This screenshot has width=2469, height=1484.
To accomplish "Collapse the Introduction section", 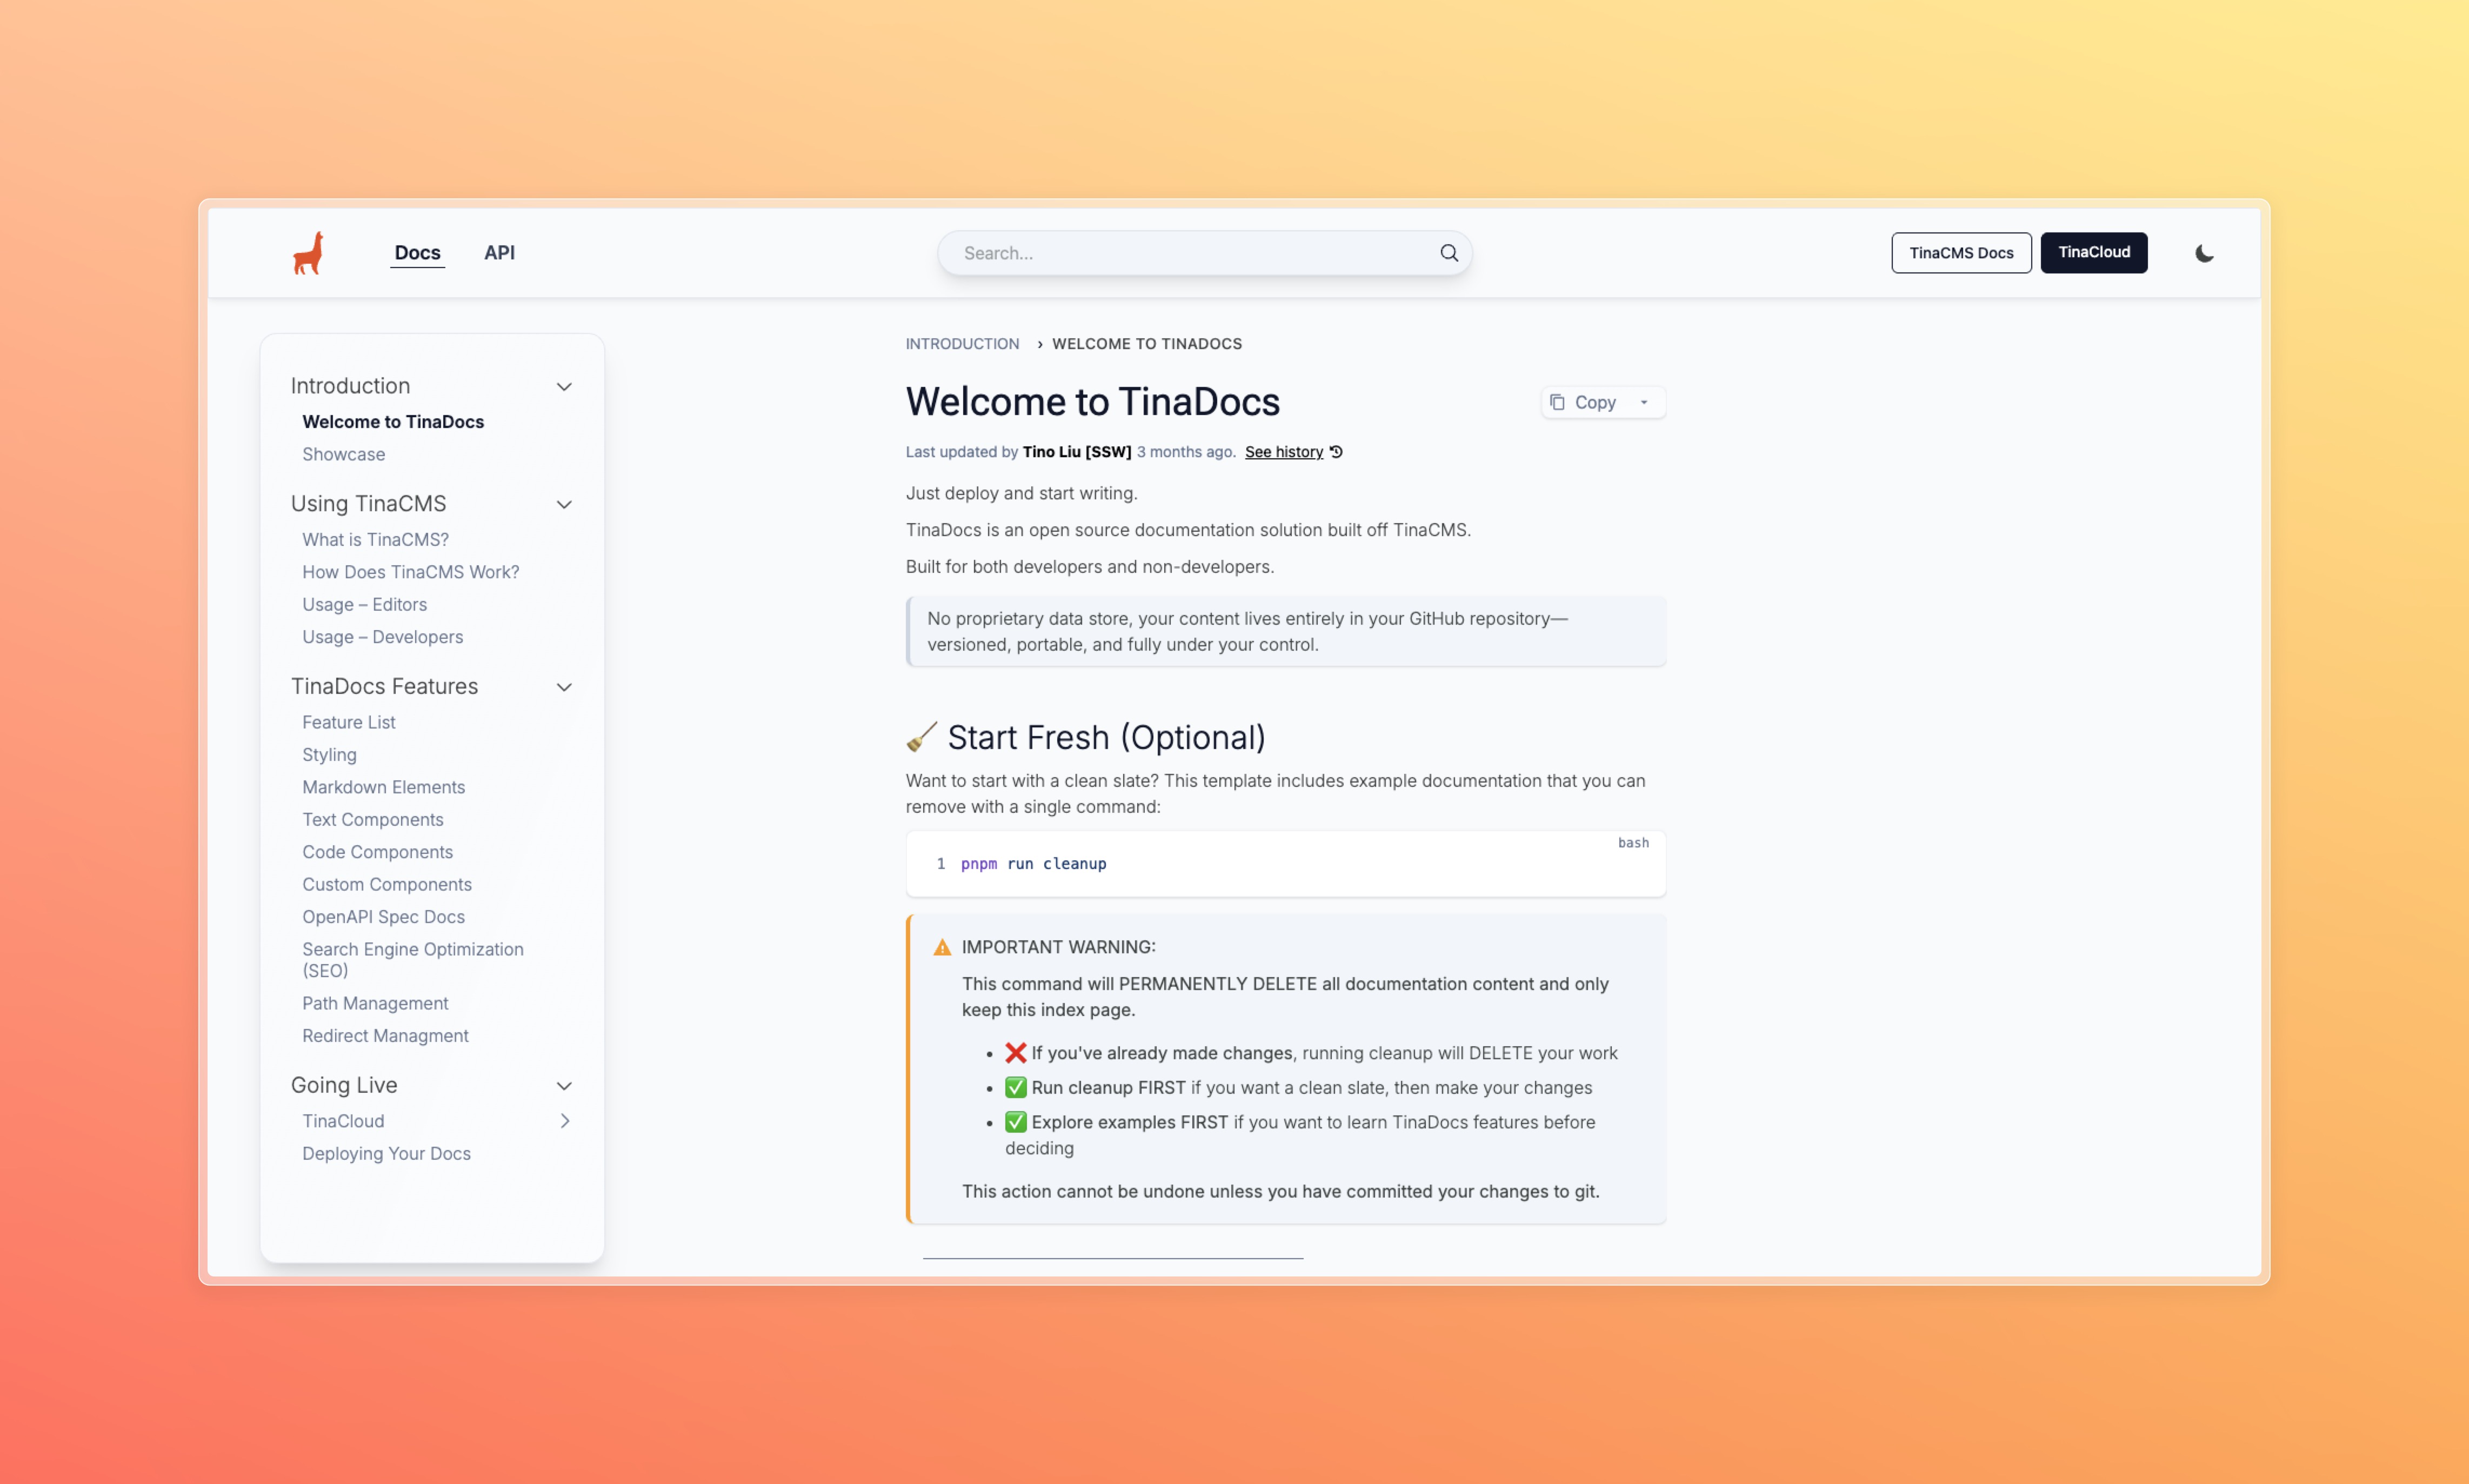I will (x=564, y=387).
